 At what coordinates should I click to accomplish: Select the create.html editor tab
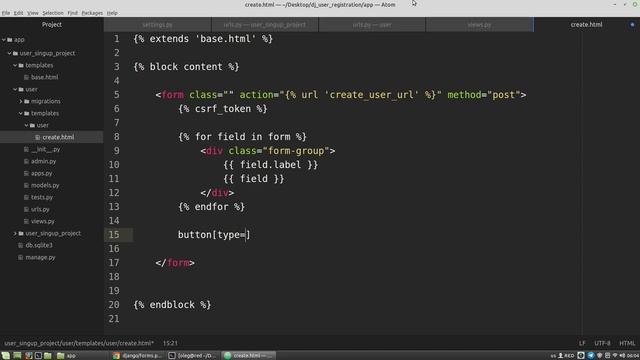[x=586, y=24]
